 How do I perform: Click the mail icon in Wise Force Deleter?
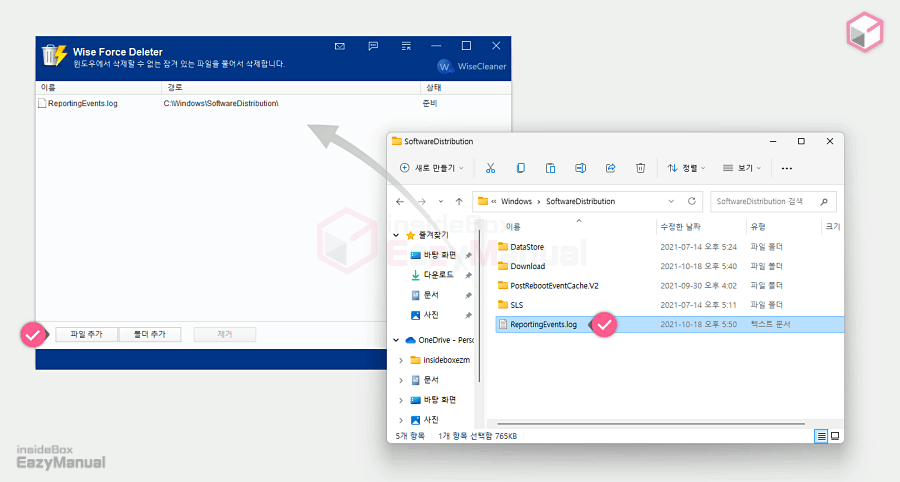coord(340,46)
